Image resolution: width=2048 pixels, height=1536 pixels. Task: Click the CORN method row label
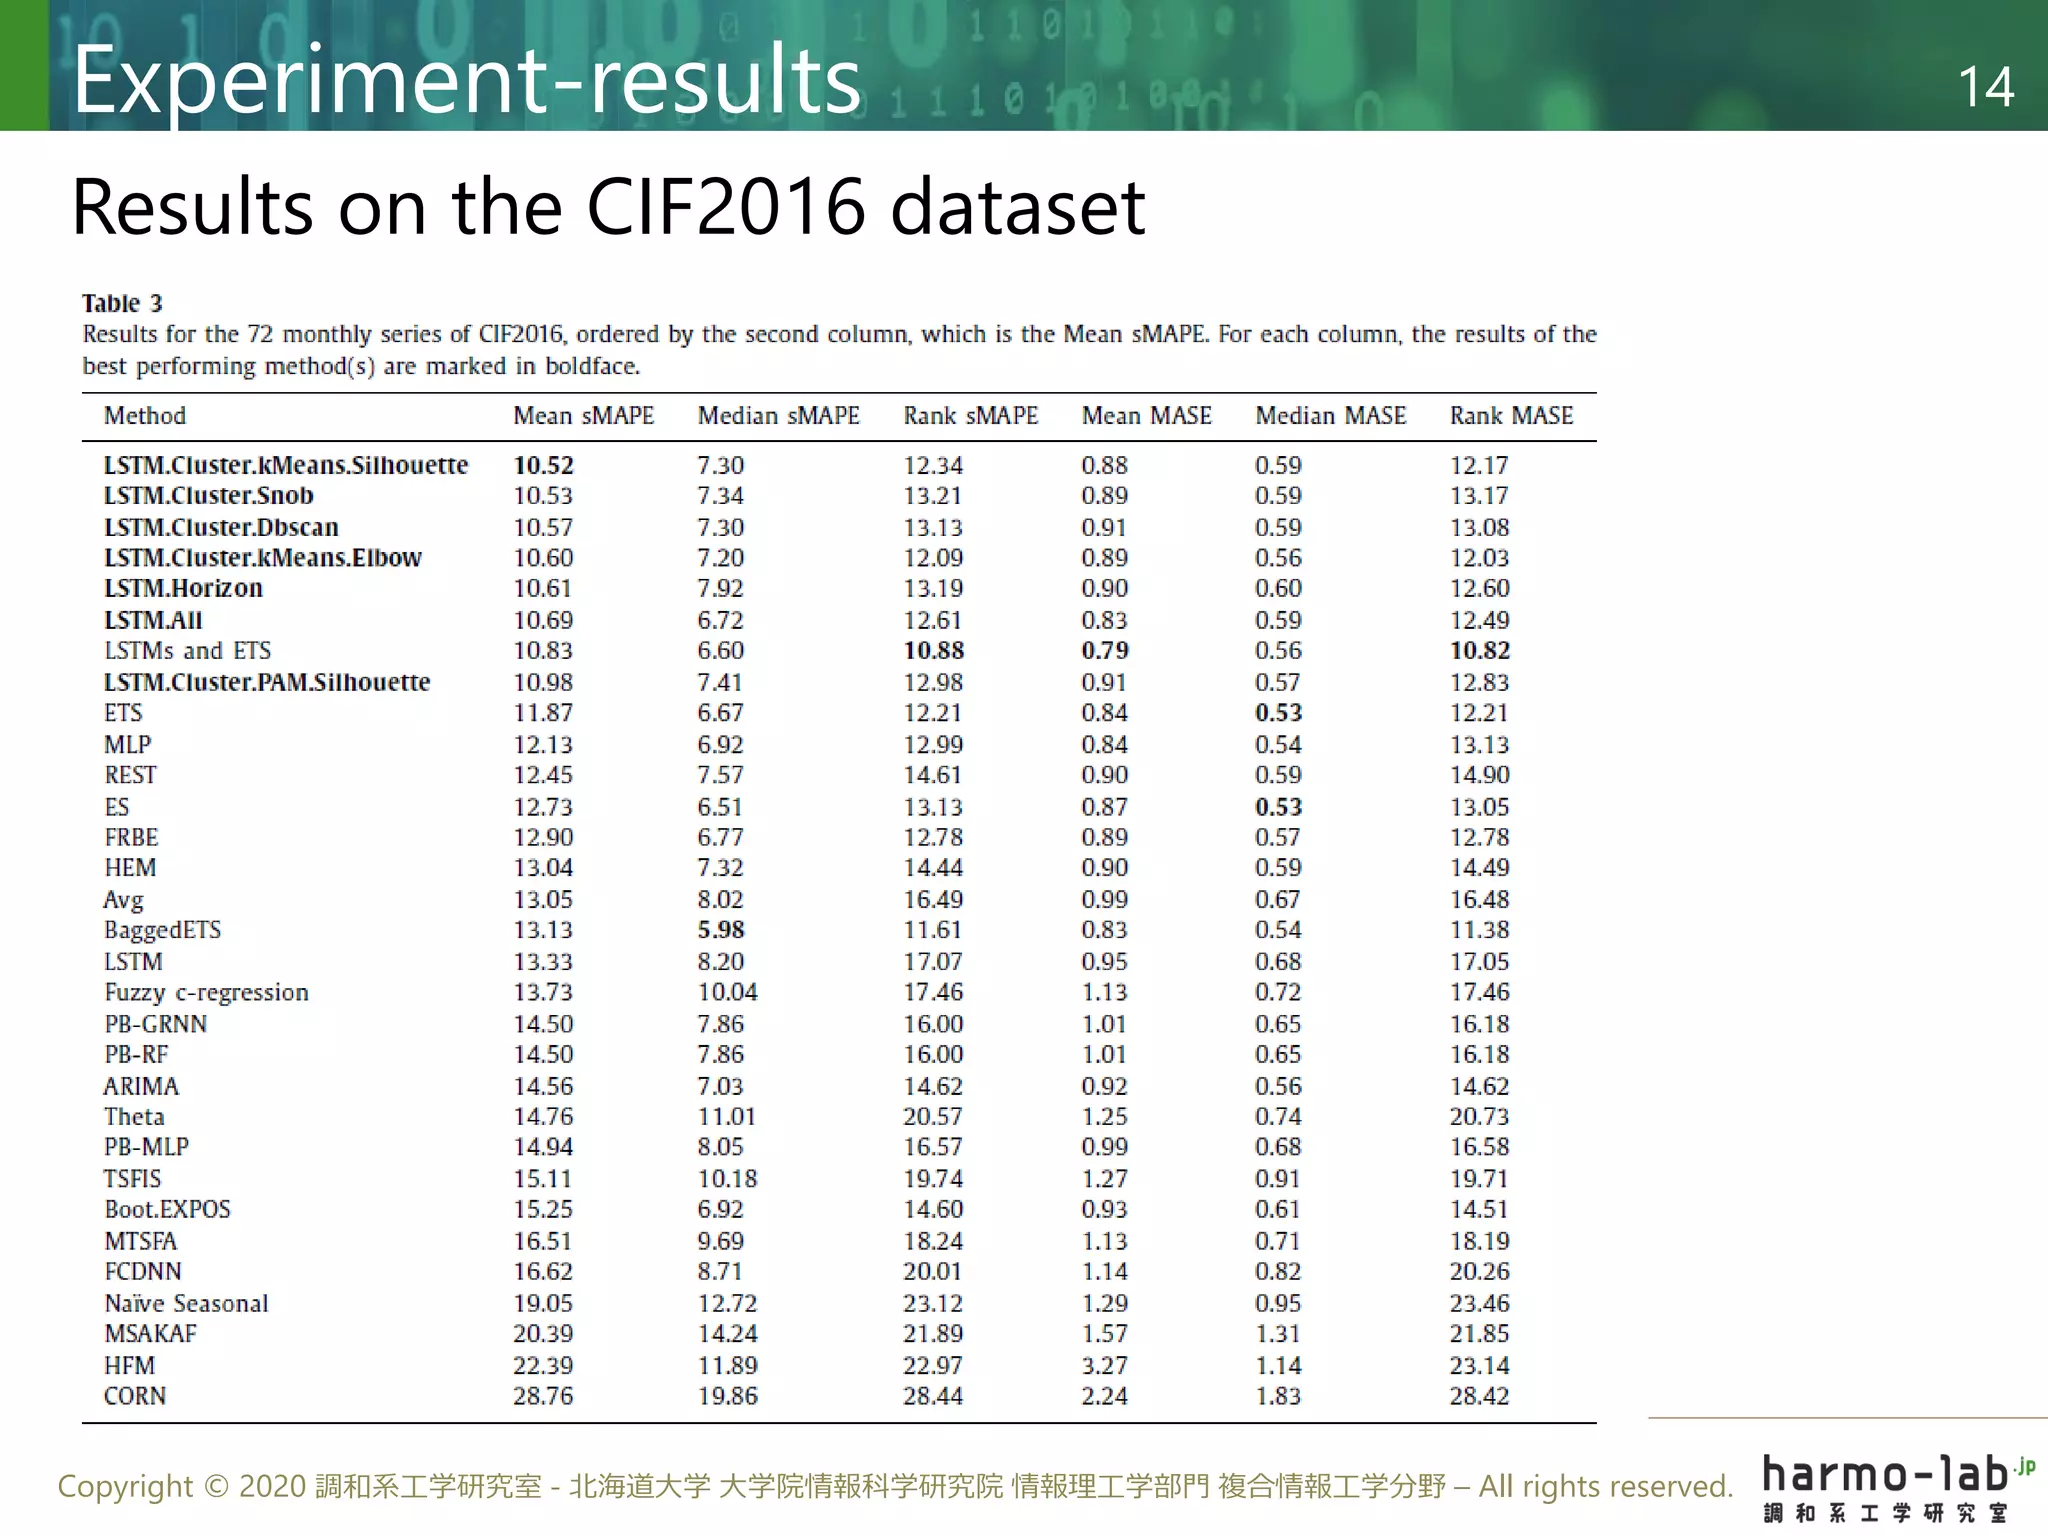[x=135, y=1396]
